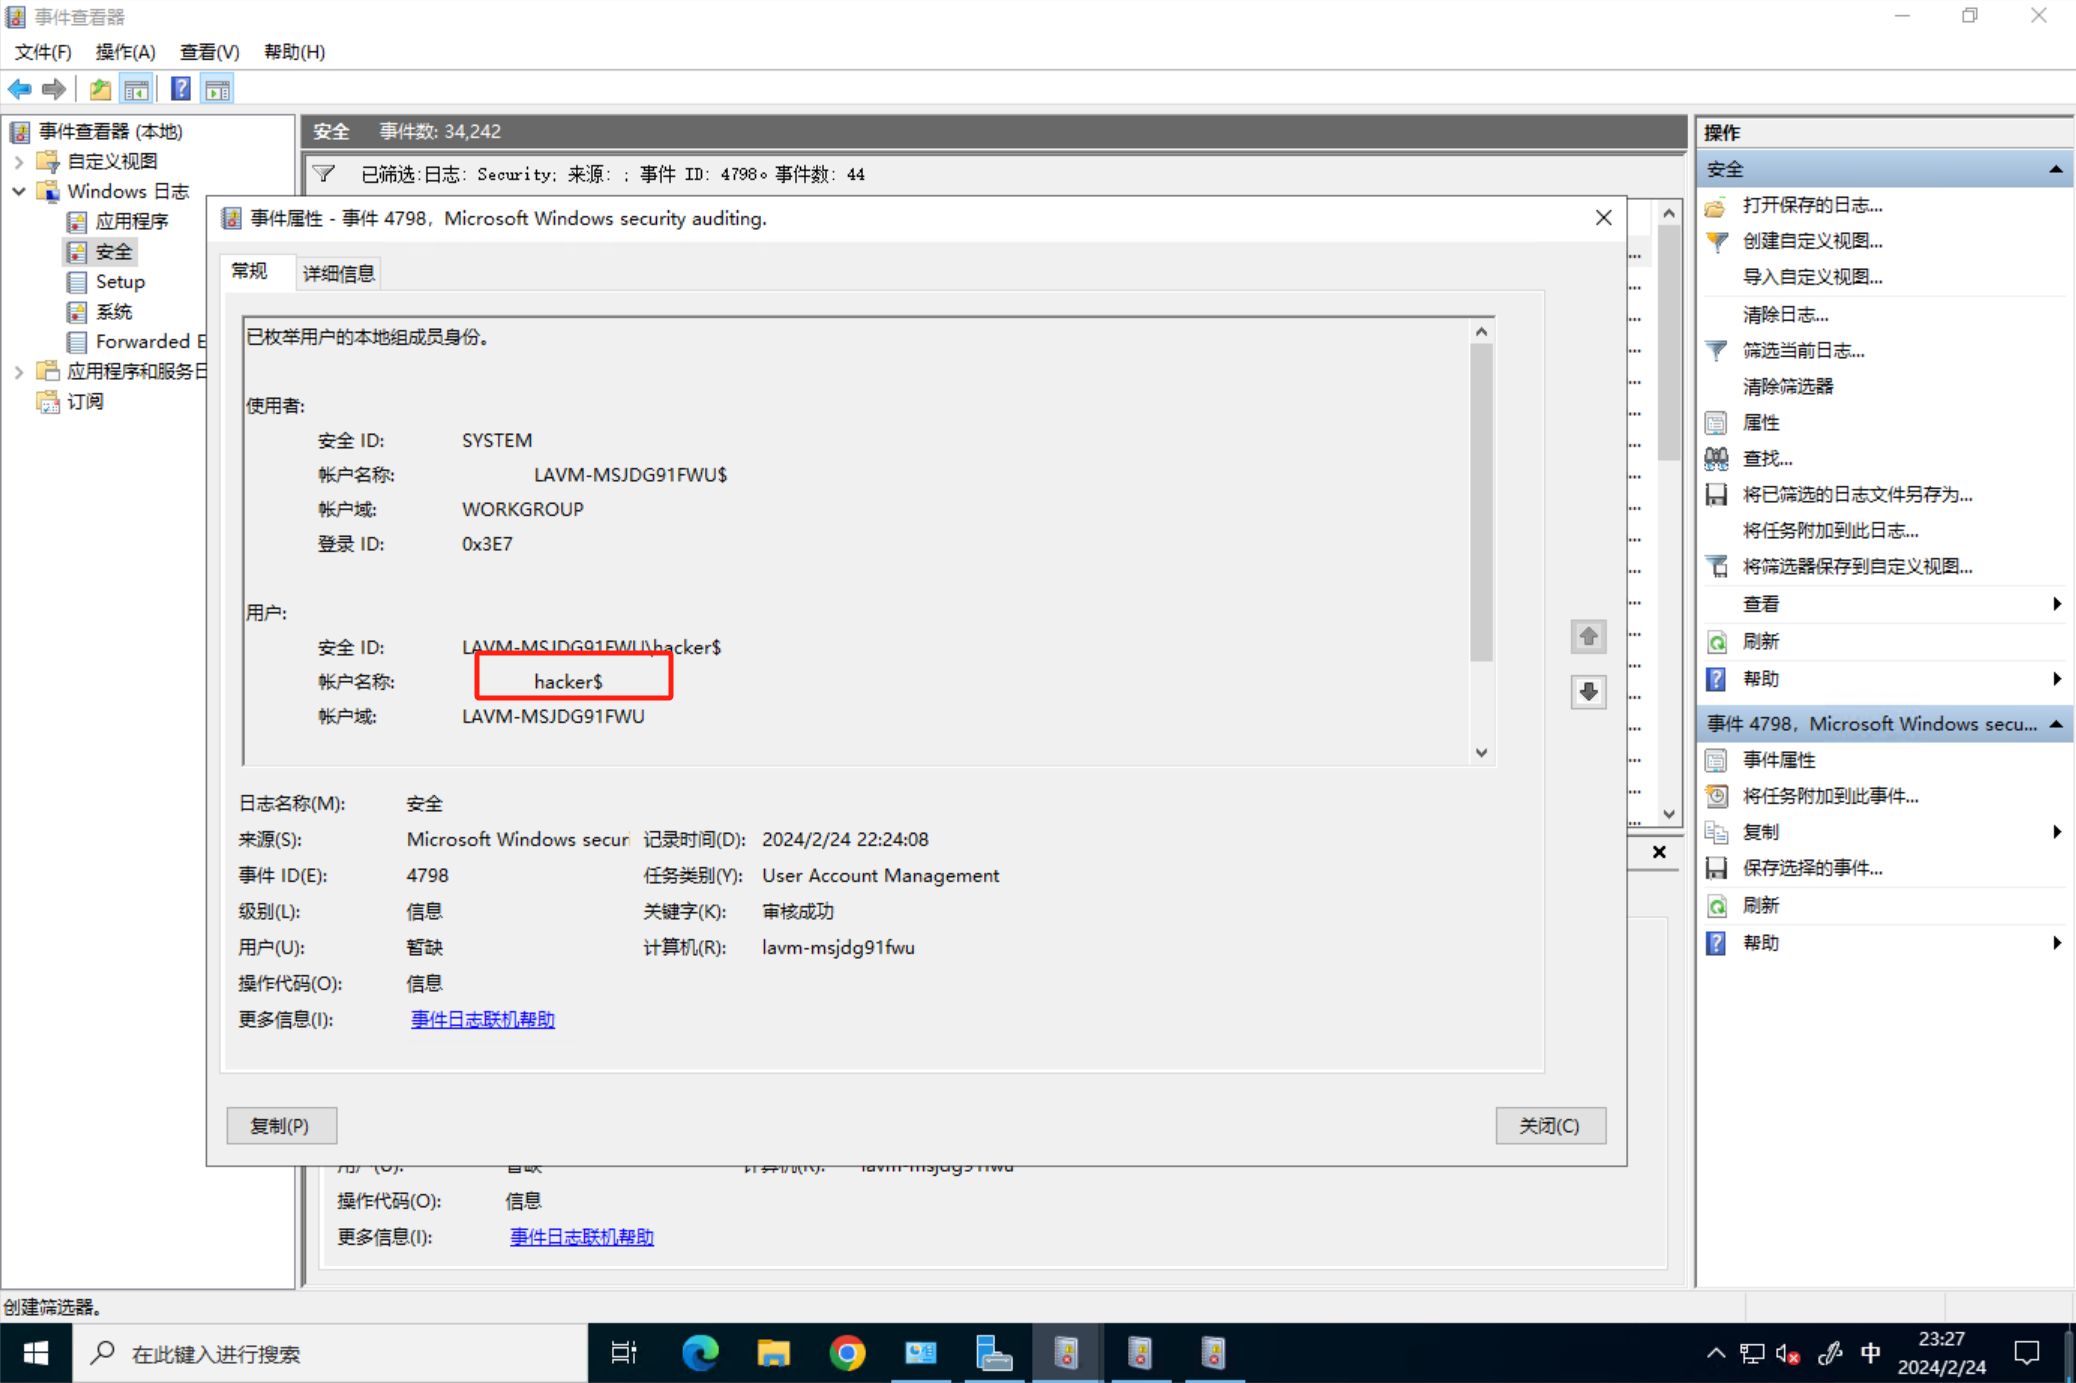Click the Copy (复制) button in dialog
The width and height of the screenshot is (2076, 1383).
pyautogui.click(x=281, y=1125)
